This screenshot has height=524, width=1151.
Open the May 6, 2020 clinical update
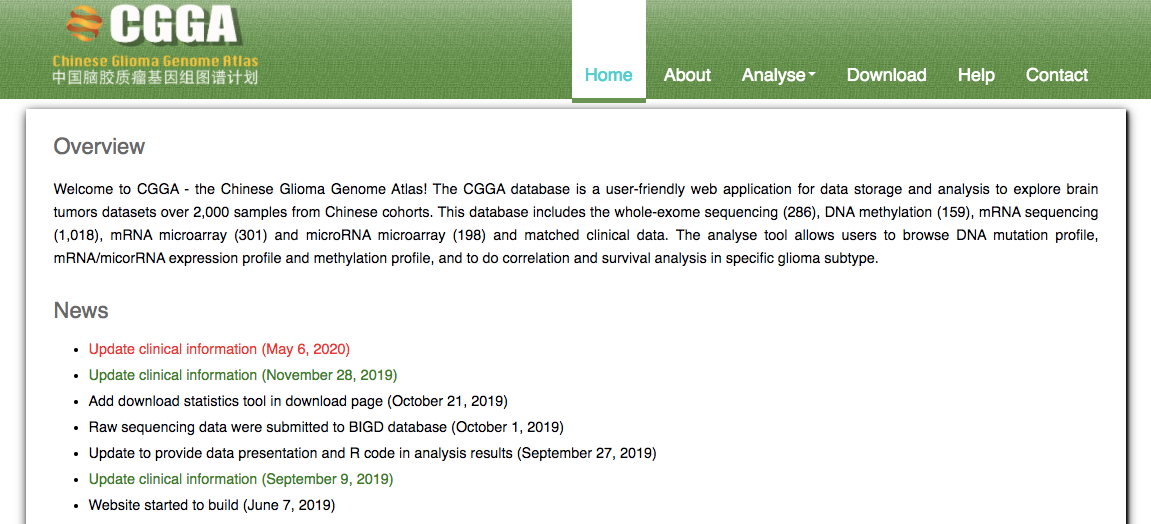(x=219, y=349)
